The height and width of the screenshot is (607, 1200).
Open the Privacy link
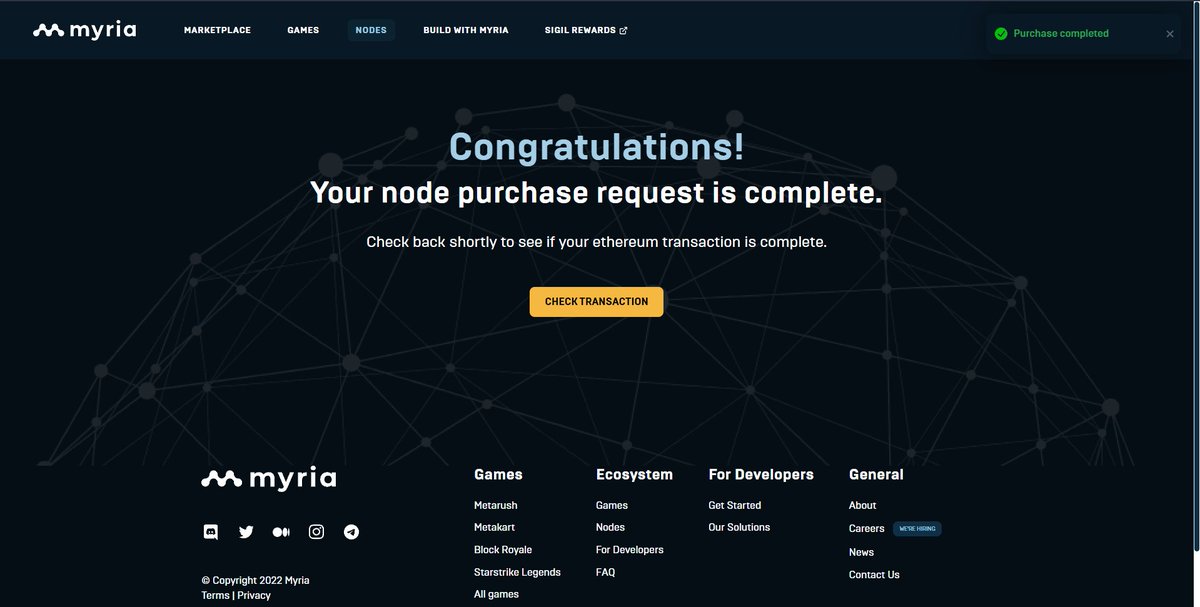(x=254, y=595)
